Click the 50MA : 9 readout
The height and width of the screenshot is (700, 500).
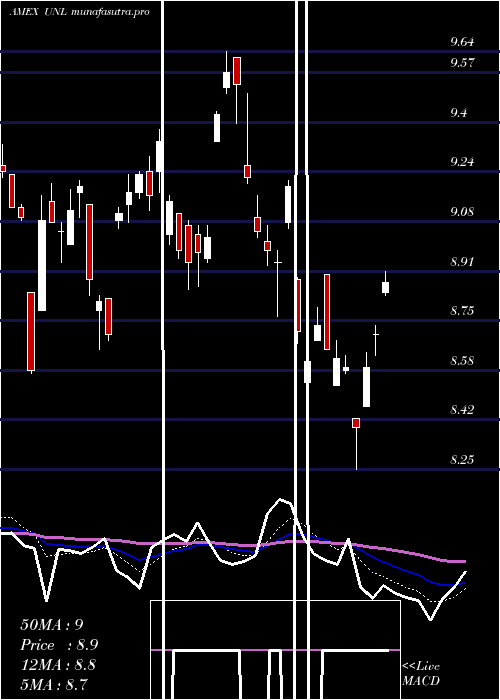point(52,625)
